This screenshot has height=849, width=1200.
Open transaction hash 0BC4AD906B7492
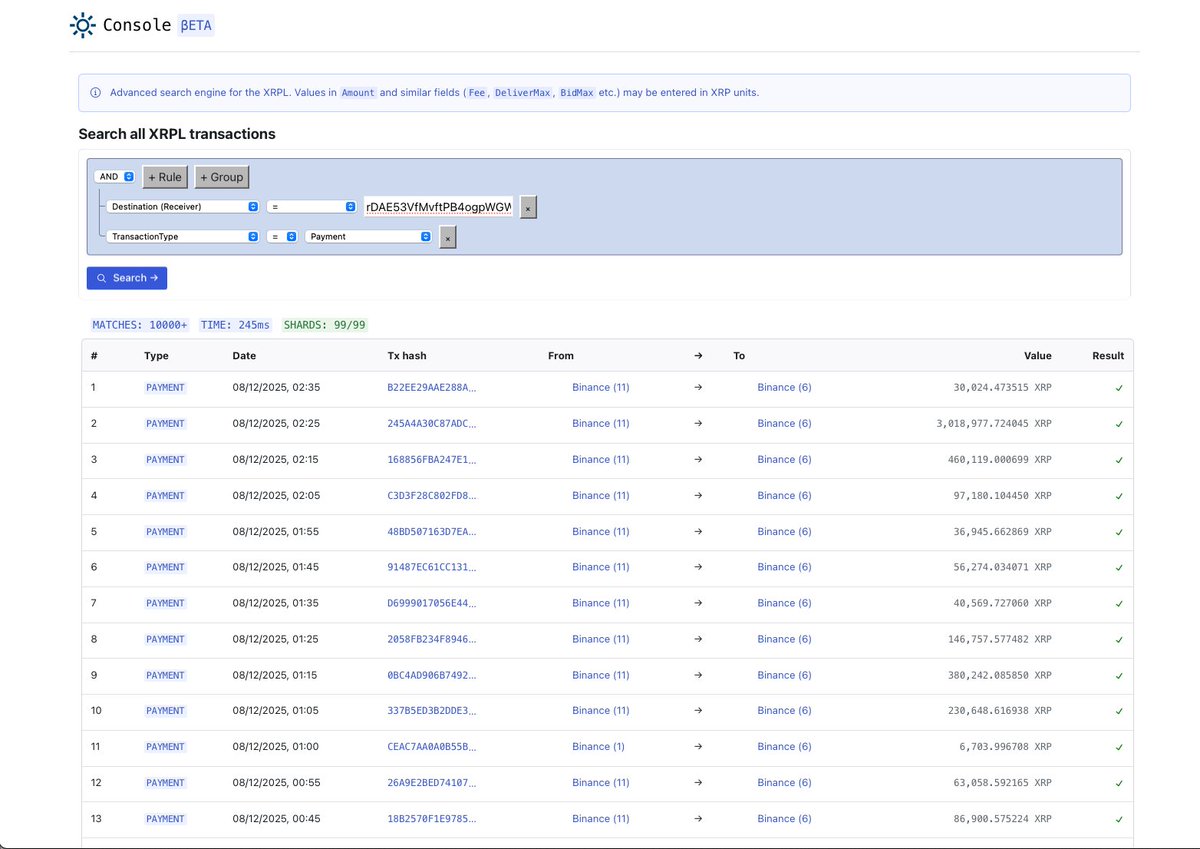[x=432, y=675]
